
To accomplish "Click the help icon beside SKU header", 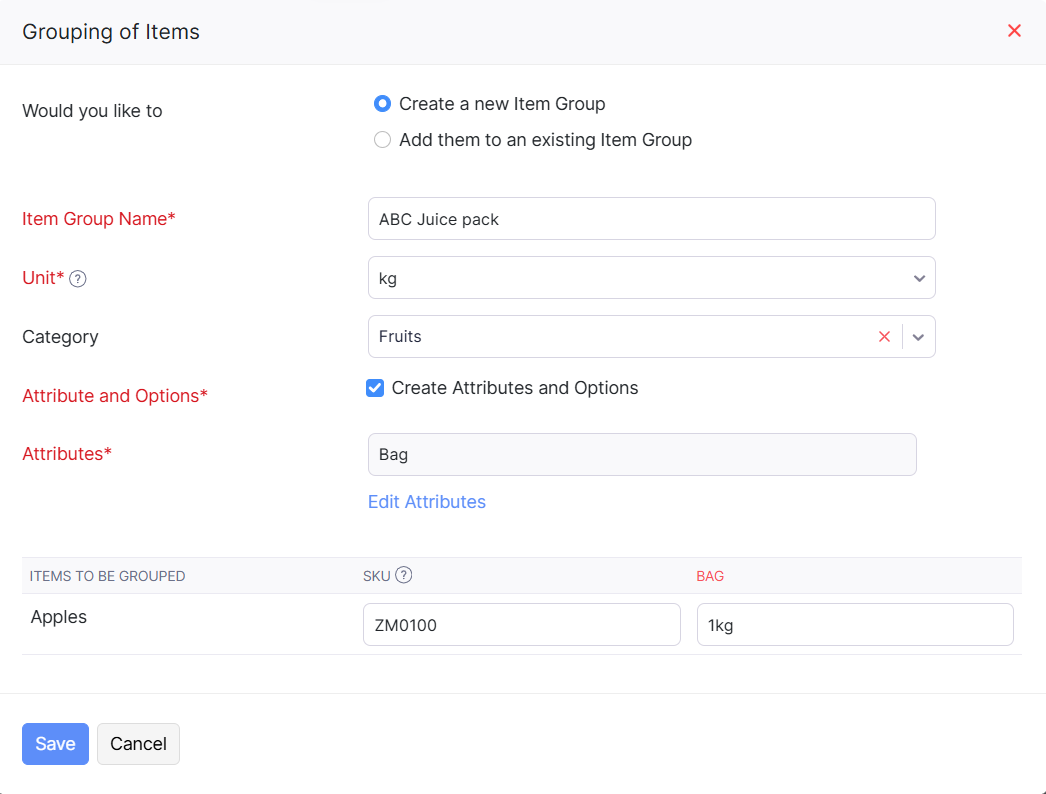I will coord(404,575).
